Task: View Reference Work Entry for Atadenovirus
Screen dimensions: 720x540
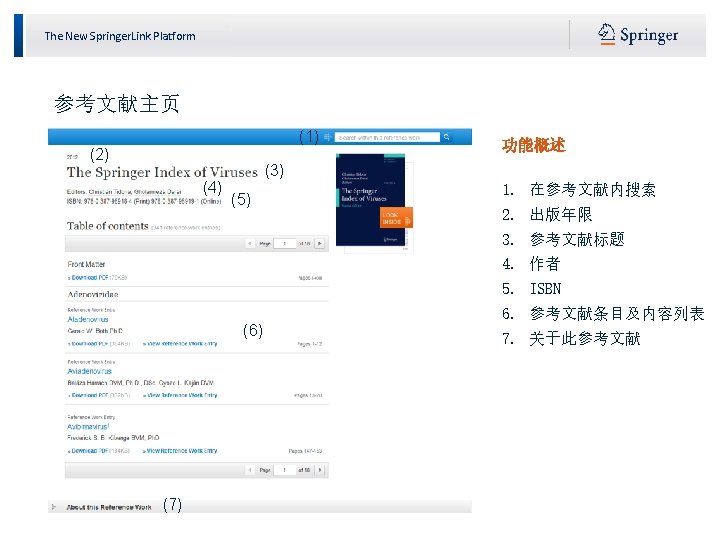Action: [180, 343]
